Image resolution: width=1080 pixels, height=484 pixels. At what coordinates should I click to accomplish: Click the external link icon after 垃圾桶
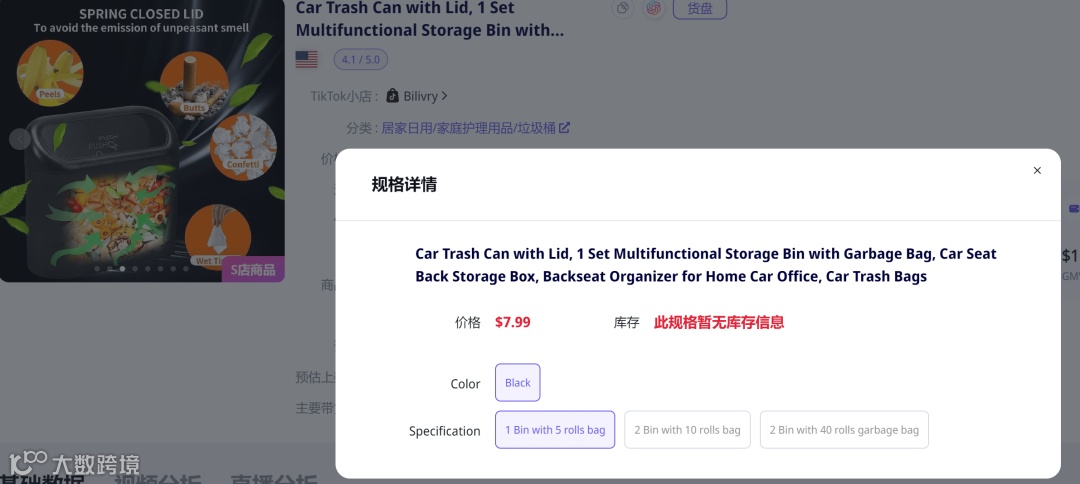coord(564,128)
